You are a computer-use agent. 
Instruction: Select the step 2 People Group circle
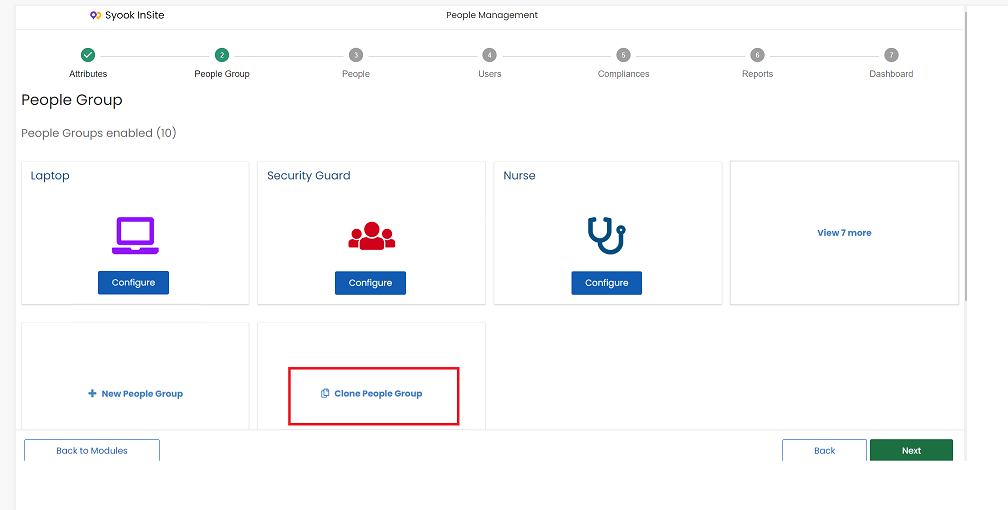coord(222,55)
